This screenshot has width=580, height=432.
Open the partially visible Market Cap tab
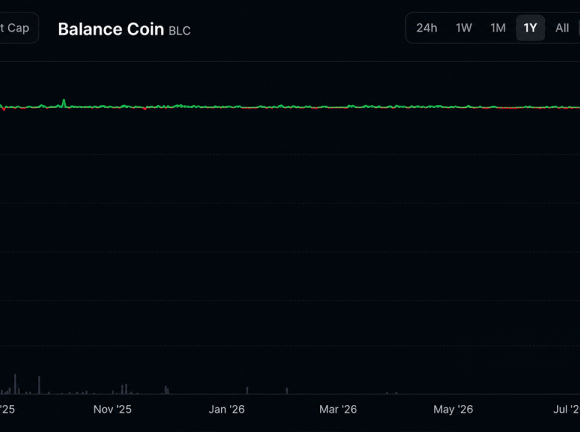pos(18,28)
